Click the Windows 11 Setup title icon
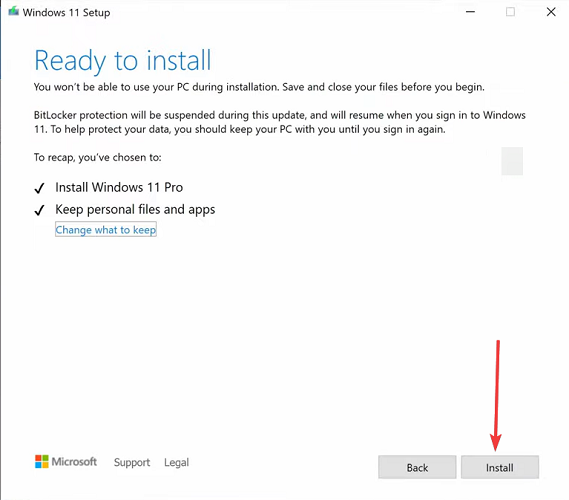Screen dimensions: 569x500 pyautogui.click(x=14, y=12)
